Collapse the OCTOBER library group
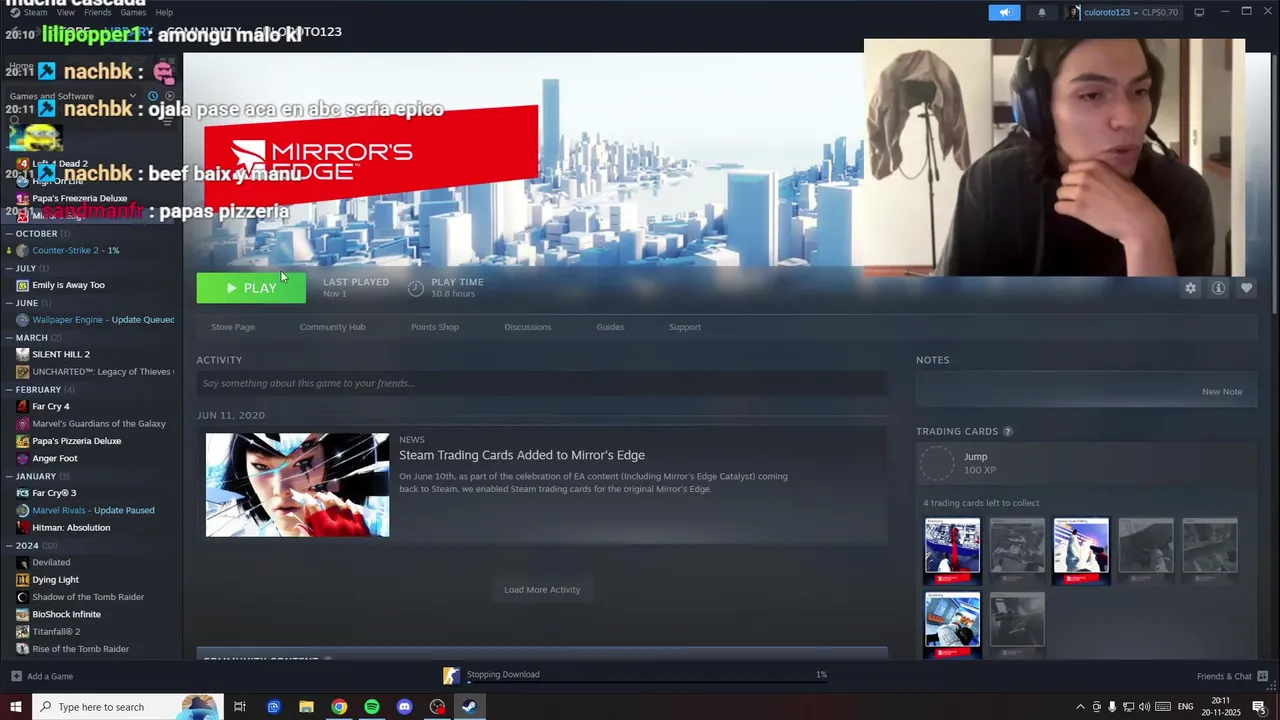Viewport: 1280px width, 720px height. click(x=9, y=233)
